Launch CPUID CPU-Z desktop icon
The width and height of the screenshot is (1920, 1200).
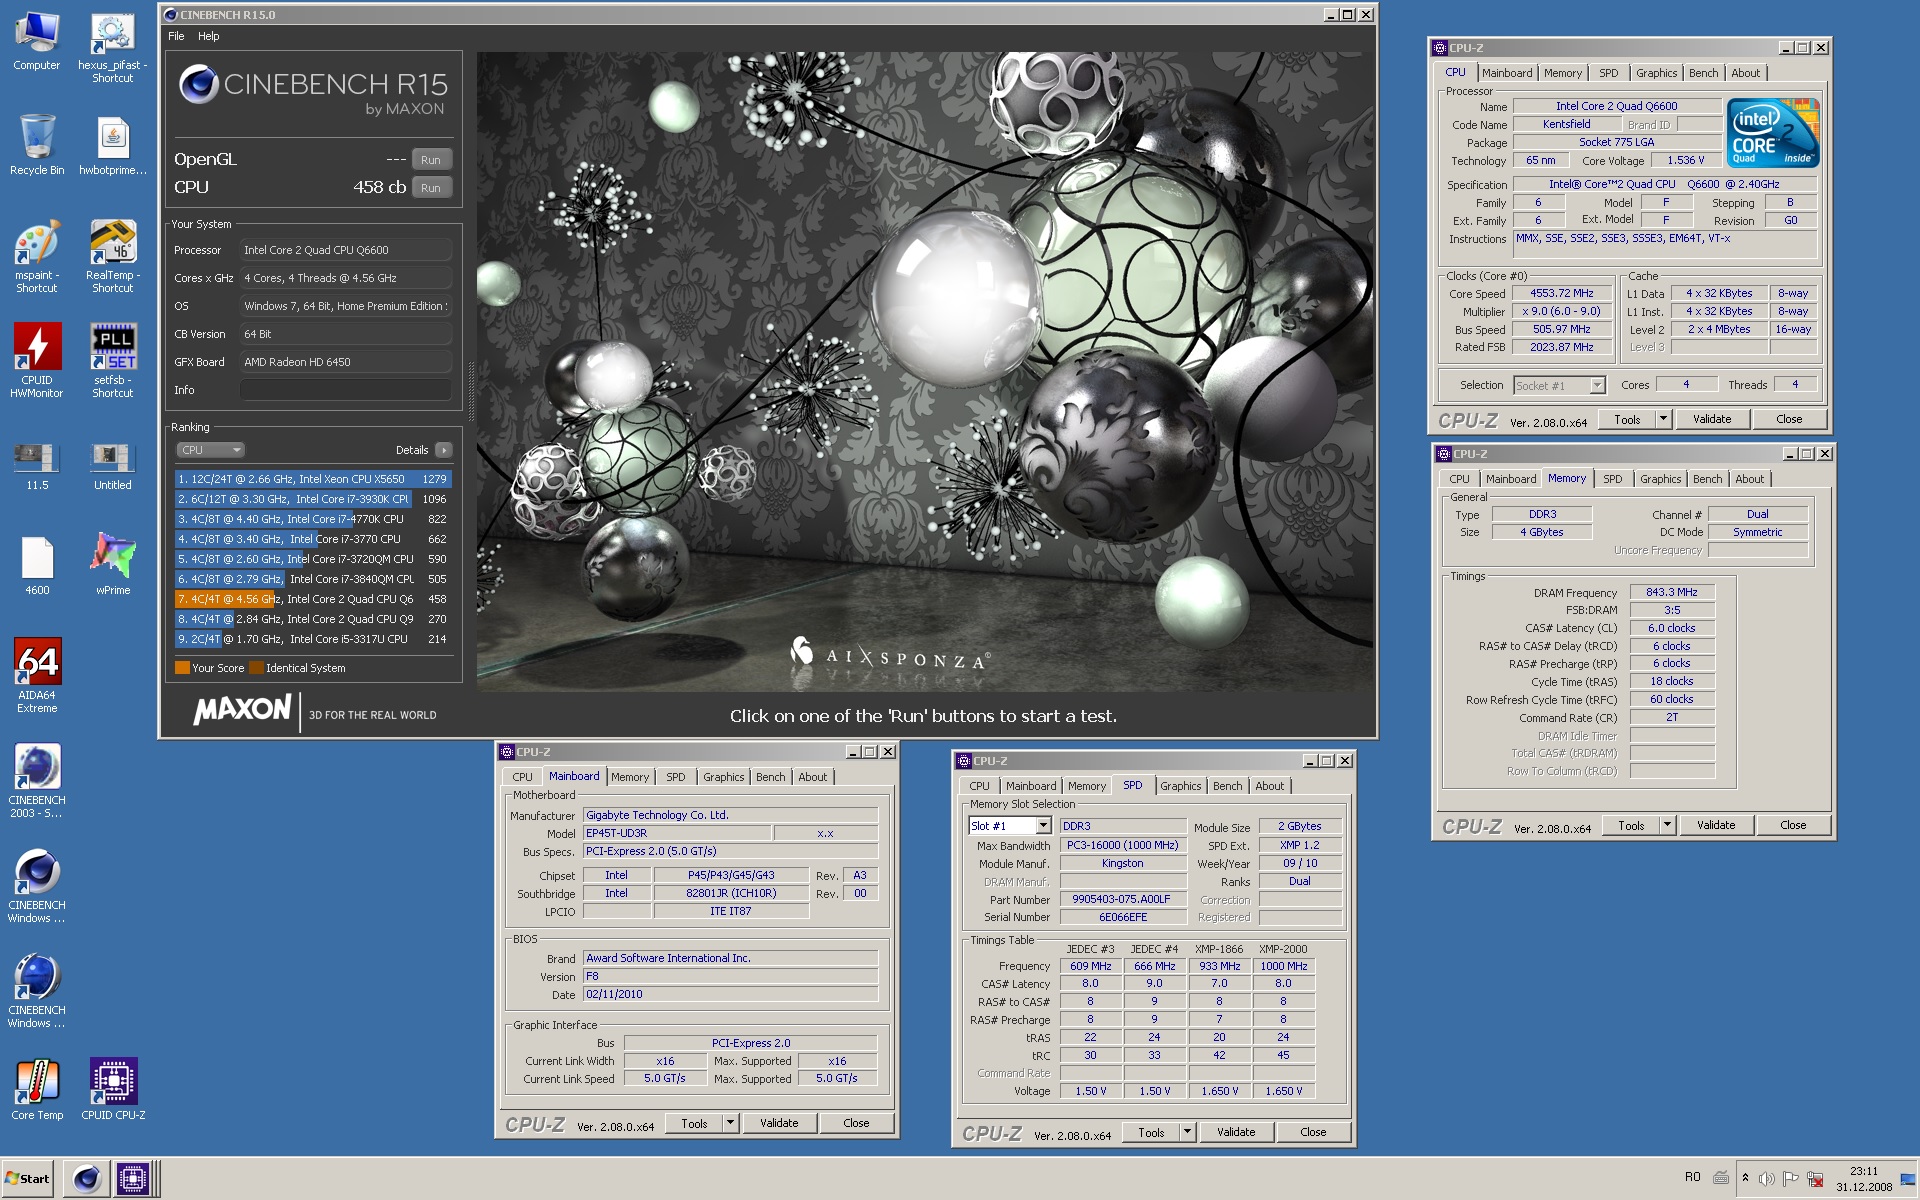click(x=113, y=1090)
